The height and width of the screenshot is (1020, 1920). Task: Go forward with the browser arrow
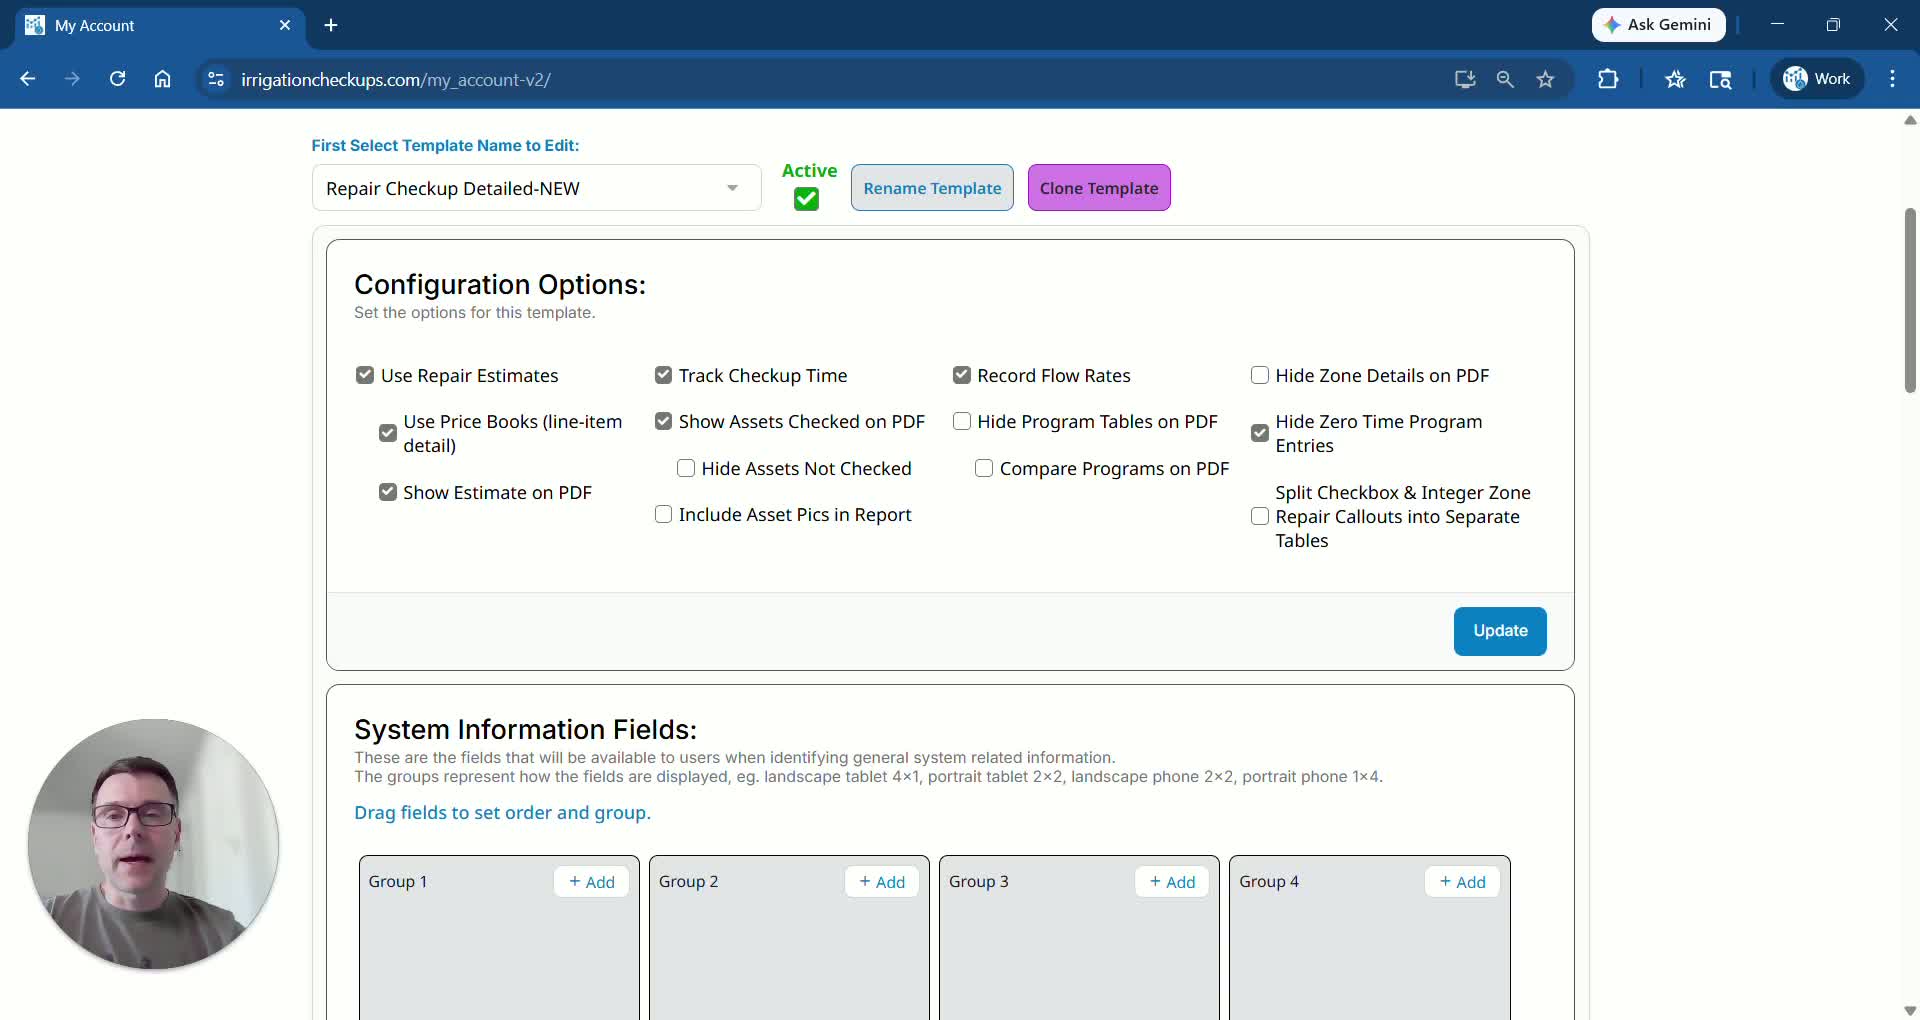click(x=72, y=79)
